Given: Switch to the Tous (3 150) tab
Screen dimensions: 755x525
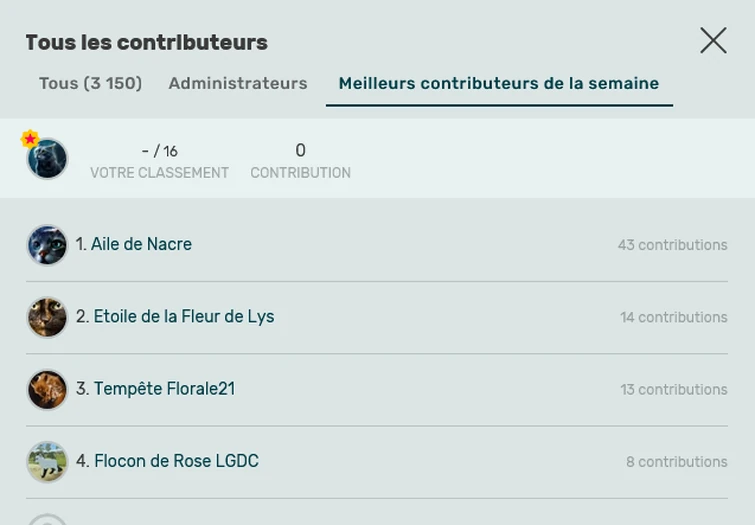Looking at the screenshot, I should [90, 84].
